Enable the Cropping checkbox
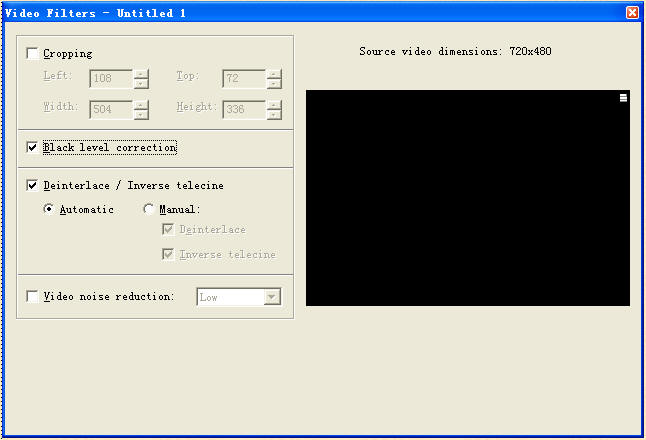646x440 pixels. (32, 54)
